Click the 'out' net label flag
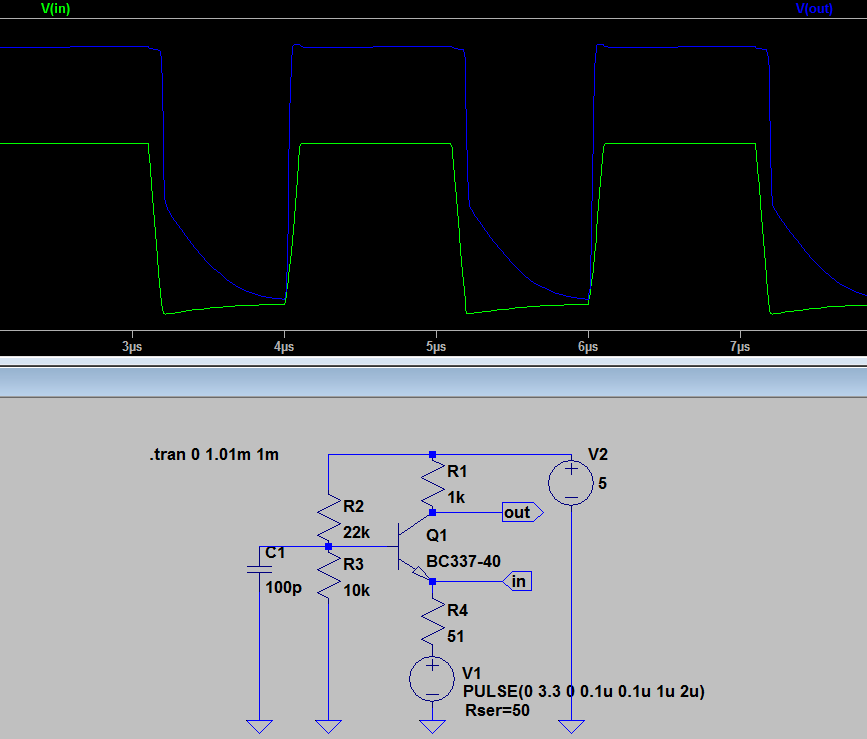 point(523,512)
